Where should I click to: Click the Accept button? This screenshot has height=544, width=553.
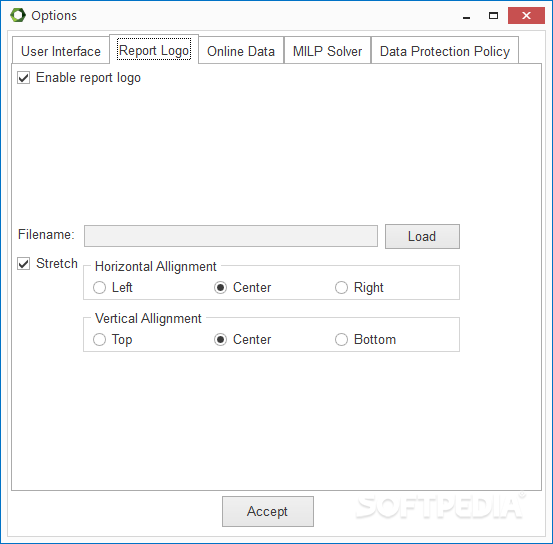pyautogui.click(x=268, y=511)
